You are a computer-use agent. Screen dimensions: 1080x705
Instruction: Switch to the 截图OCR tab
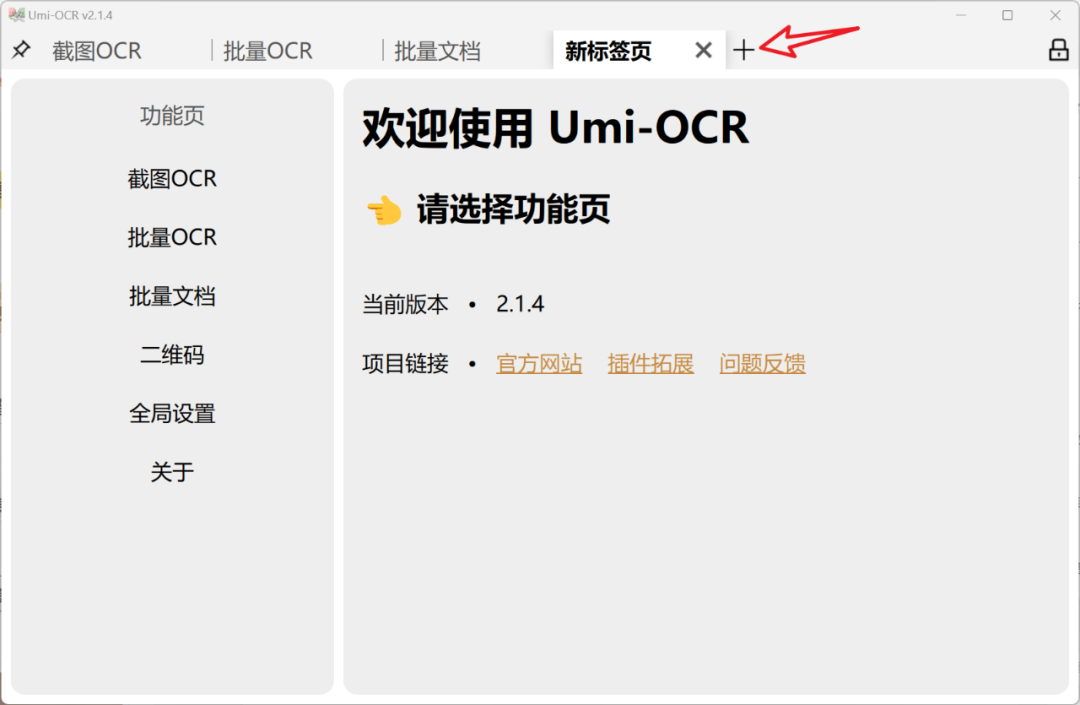[97, 50]
